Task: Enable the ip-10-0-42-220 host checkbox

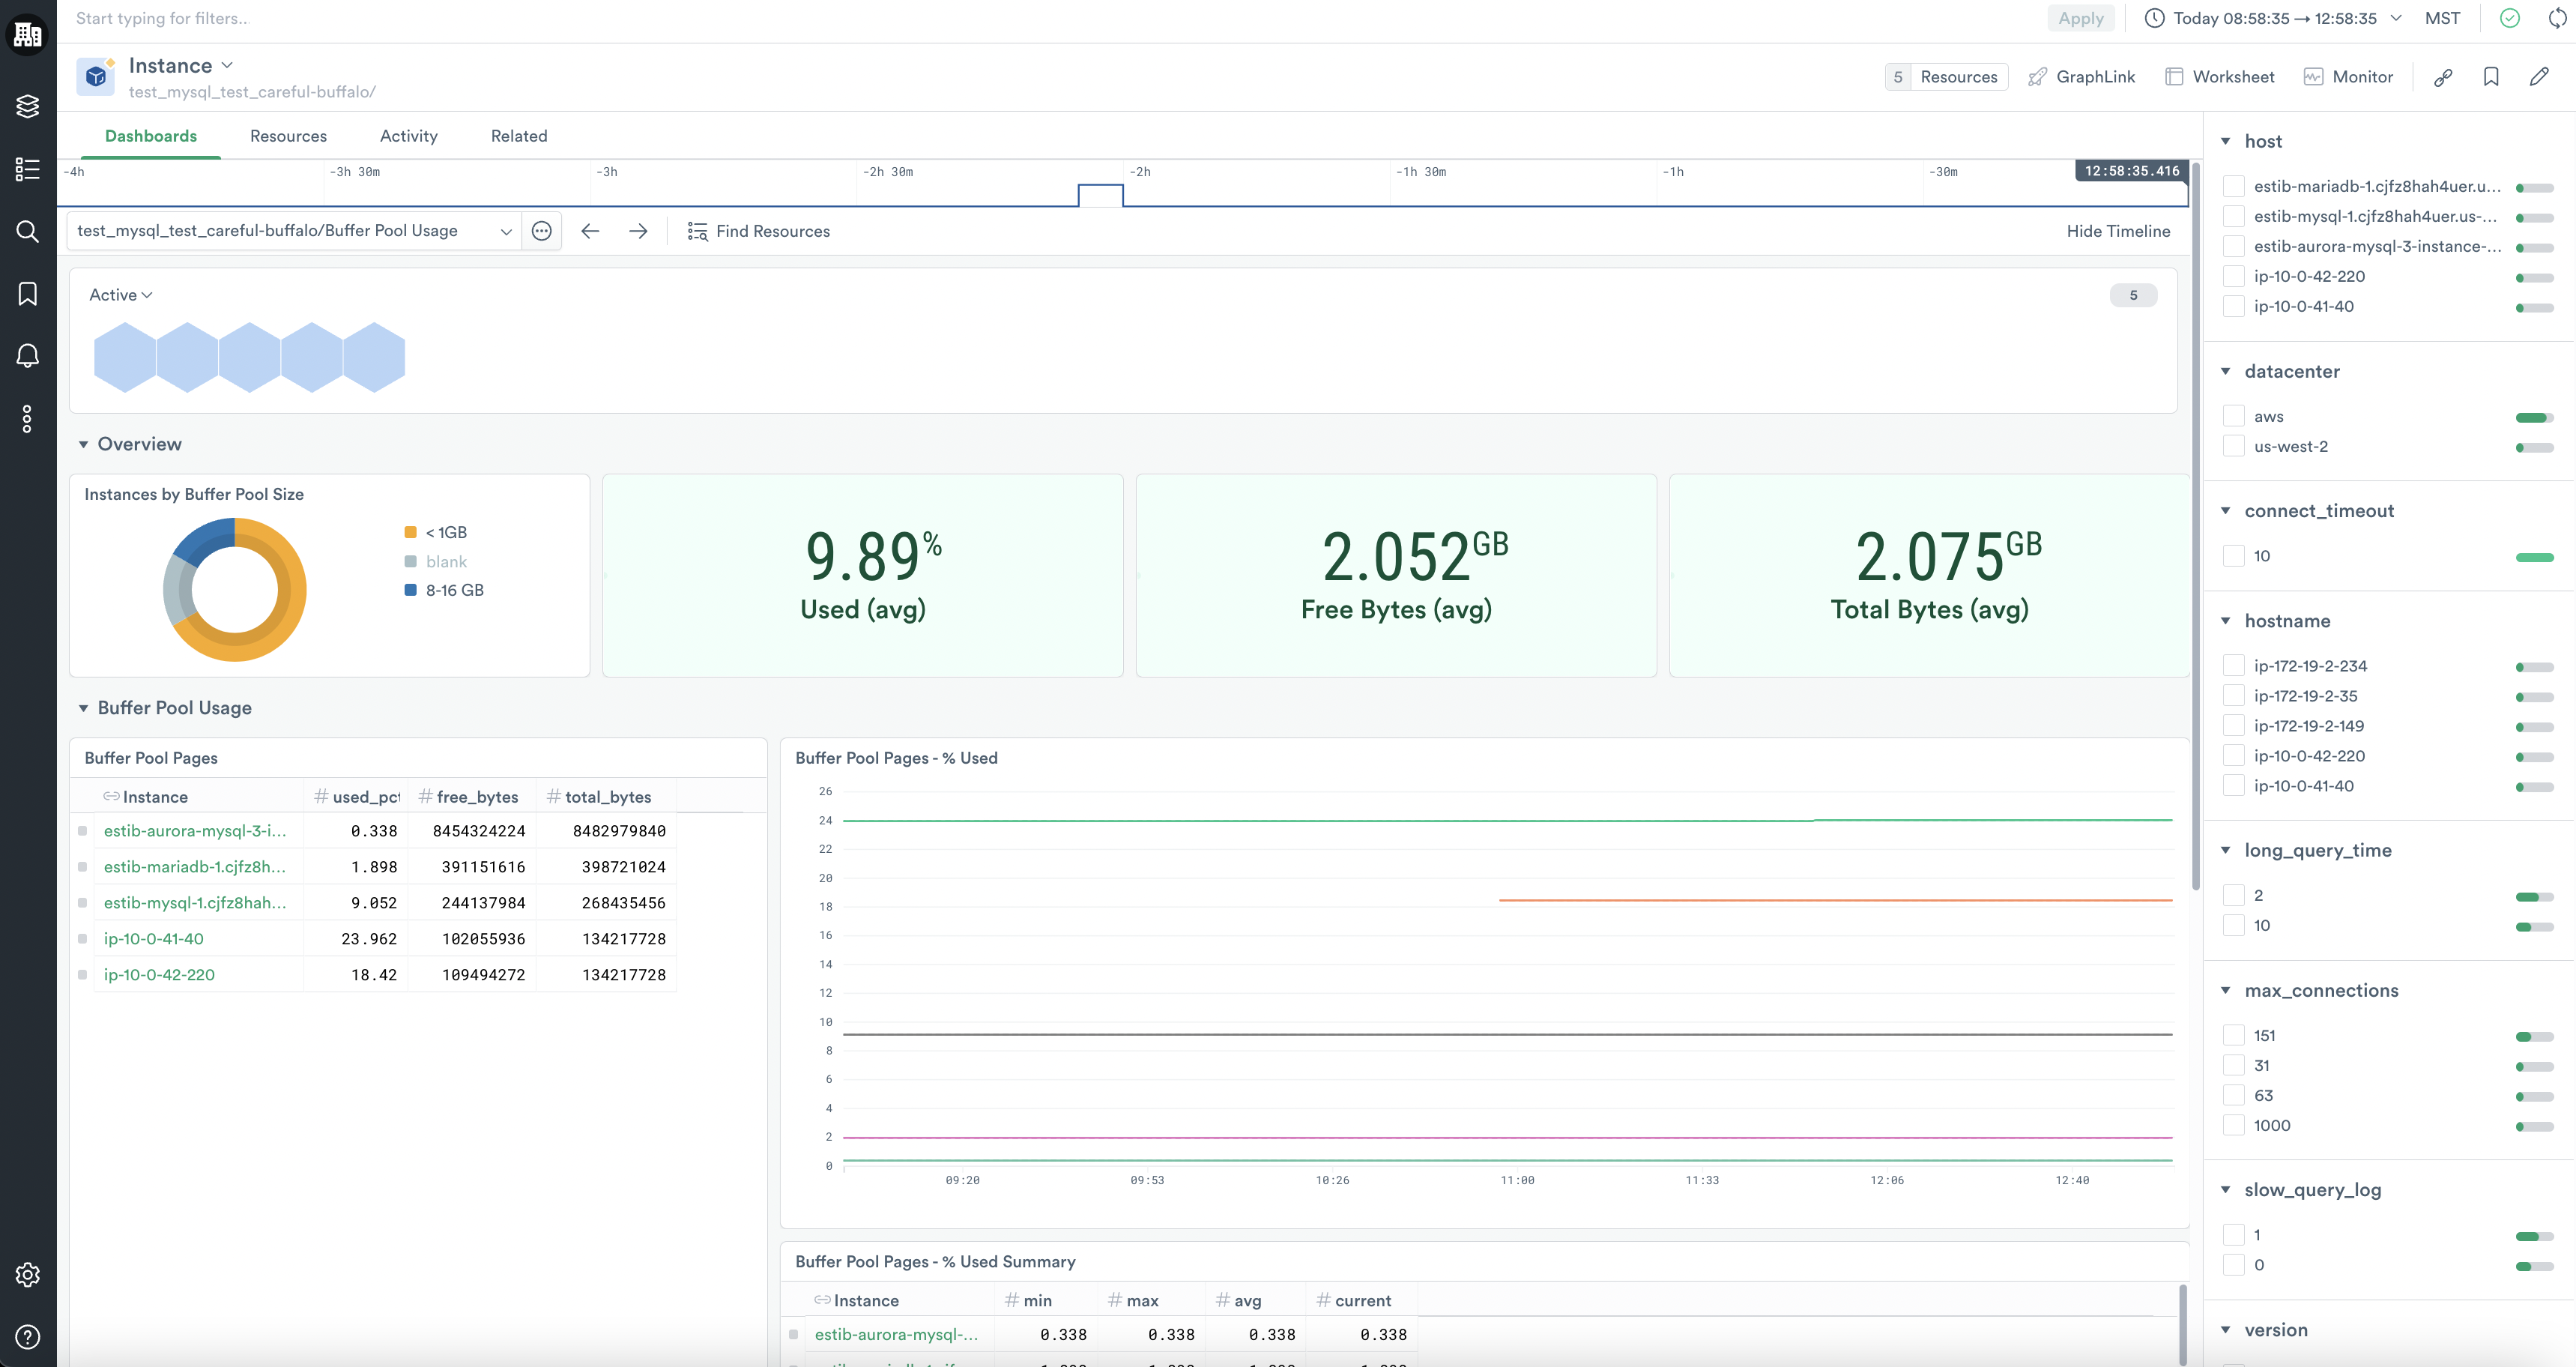Action: [2233, 276]
